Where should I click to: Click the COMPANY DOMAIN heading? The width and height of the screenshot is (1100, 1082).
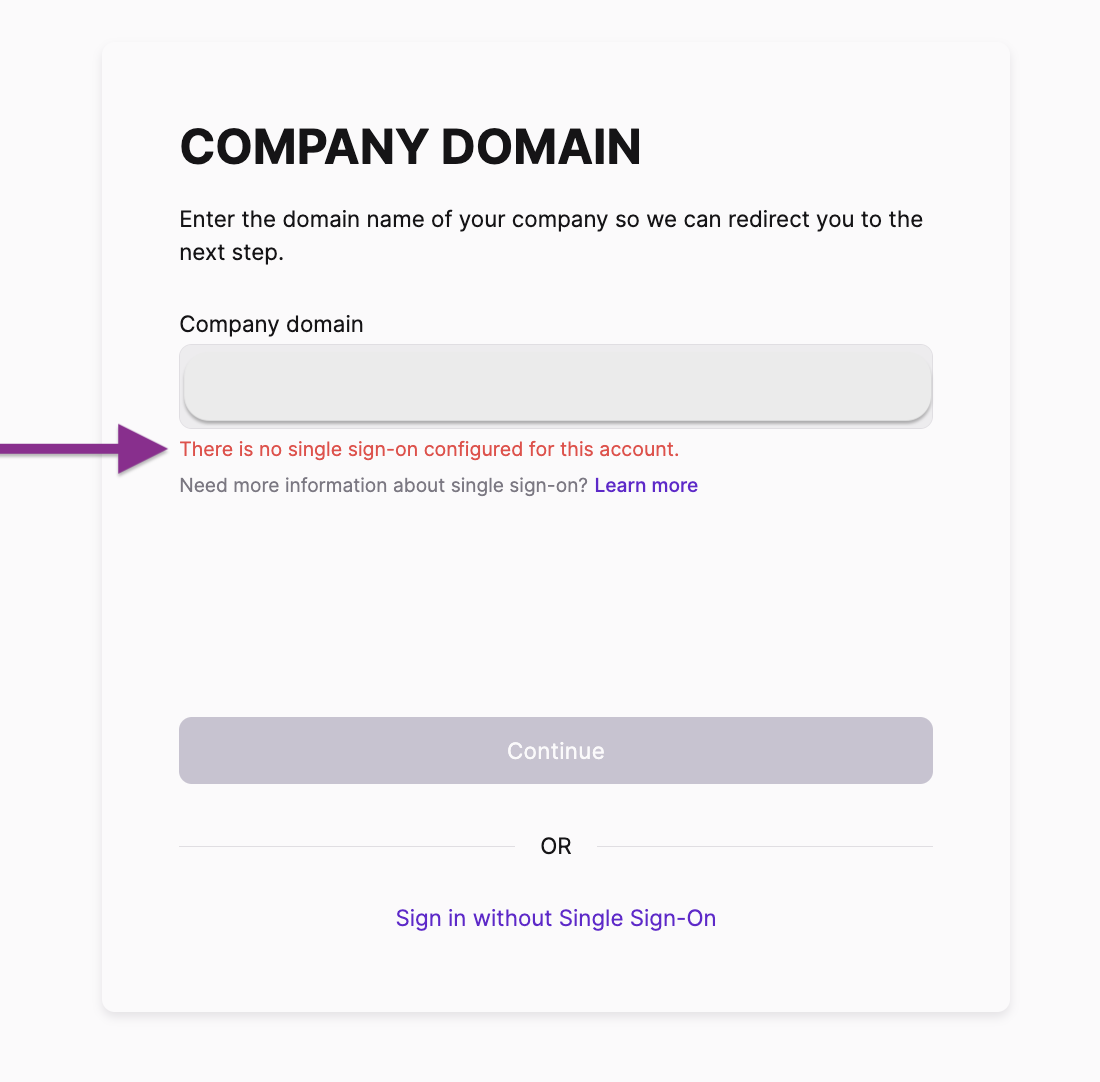(x=409, y=147)
